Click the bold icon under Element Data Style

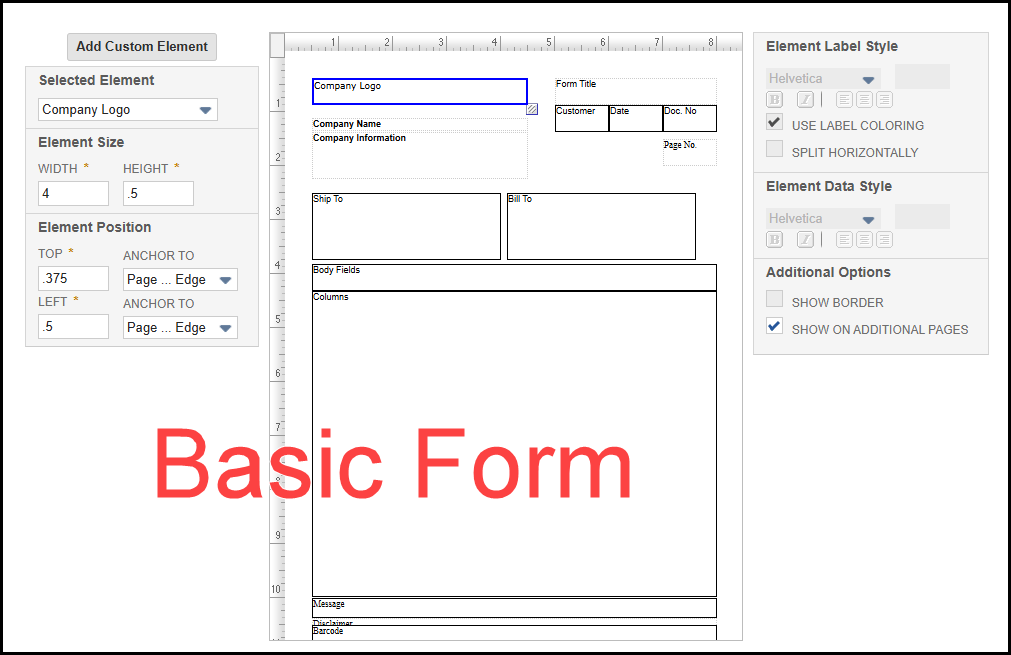tap(775, 239)
